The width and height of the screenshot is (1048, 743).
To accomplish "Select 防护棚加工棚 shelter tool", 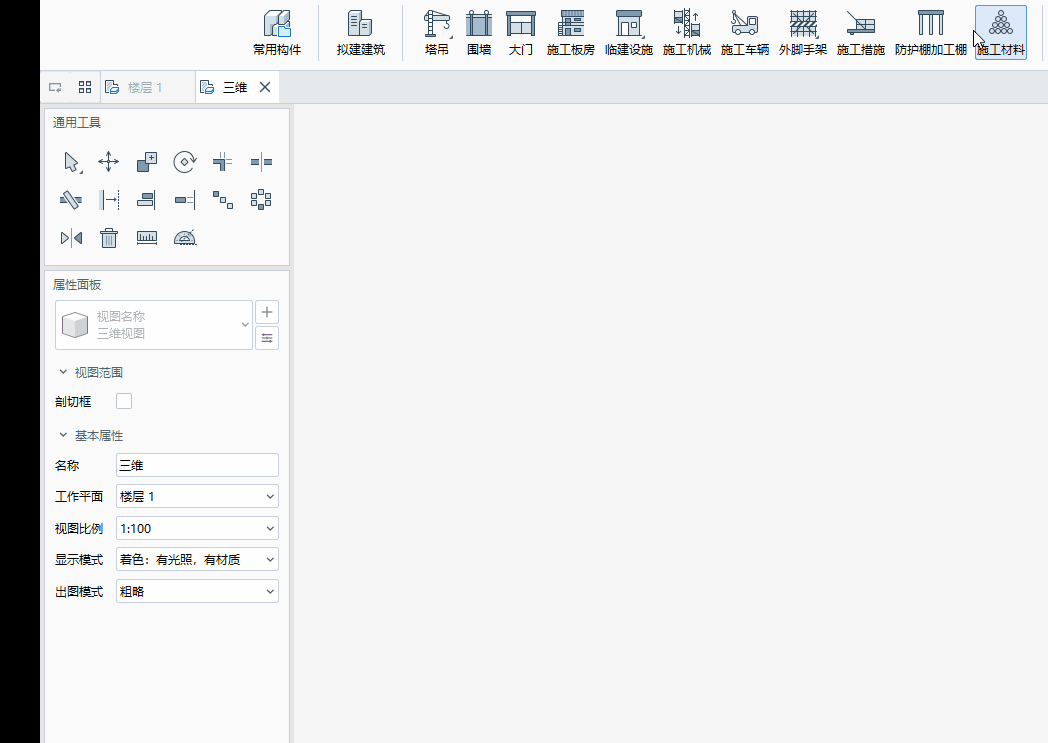I will coord(930,32).
